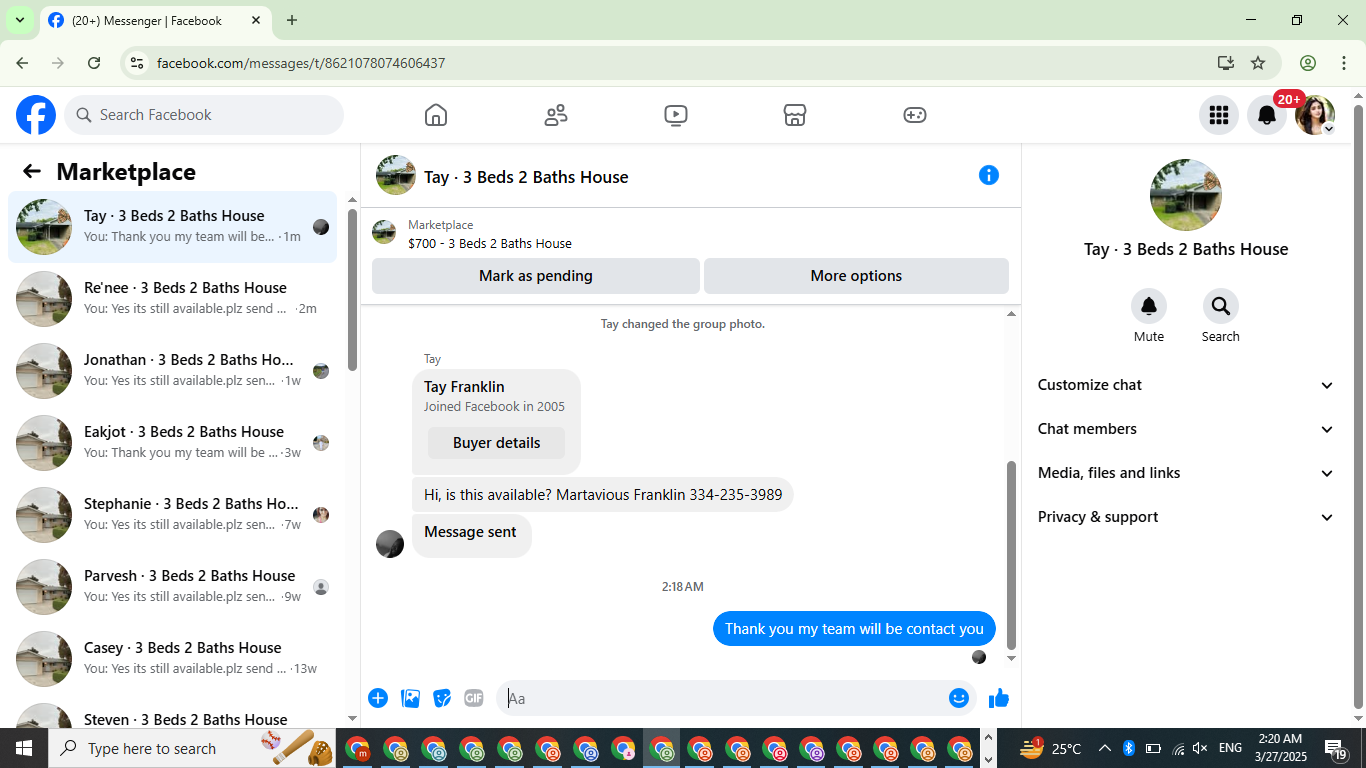Click the Windows taskbar search box
Image resolution: width=1366 pixels, height=768 pixels.
(x=194, y=748)
